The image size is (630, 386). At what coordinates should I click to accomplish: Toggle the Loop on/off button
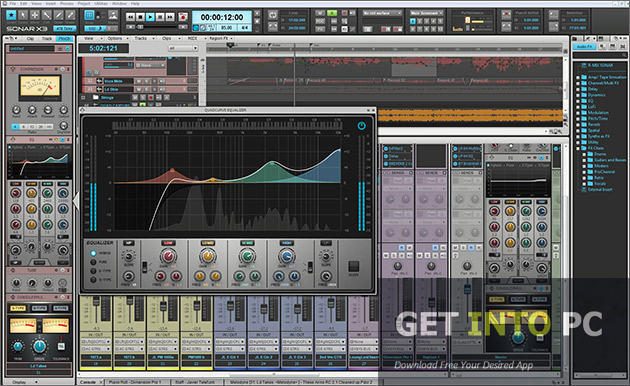click(272, 15)
